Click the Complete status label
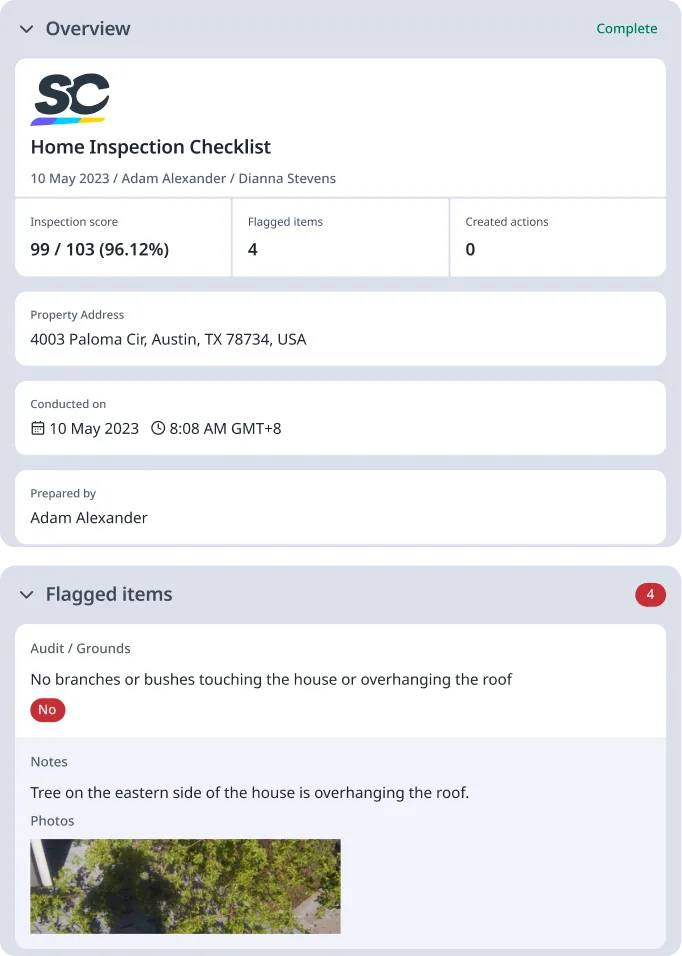 [x=627, y=29]
